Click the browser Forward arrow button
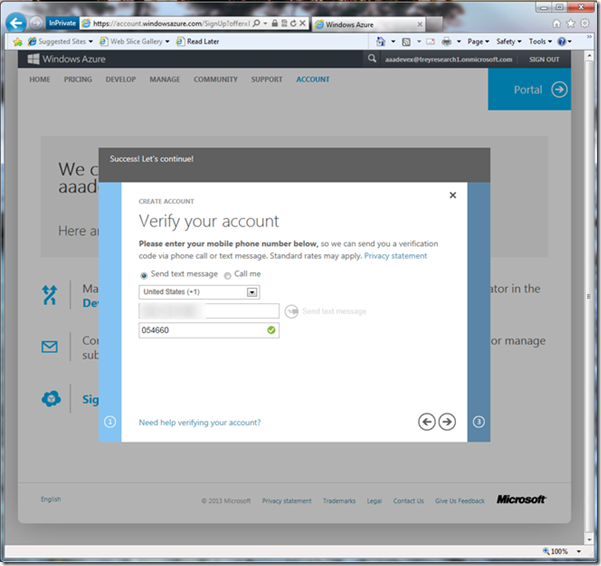The width and height of the screenshot is (601, 566). click(x=36, y=23)
